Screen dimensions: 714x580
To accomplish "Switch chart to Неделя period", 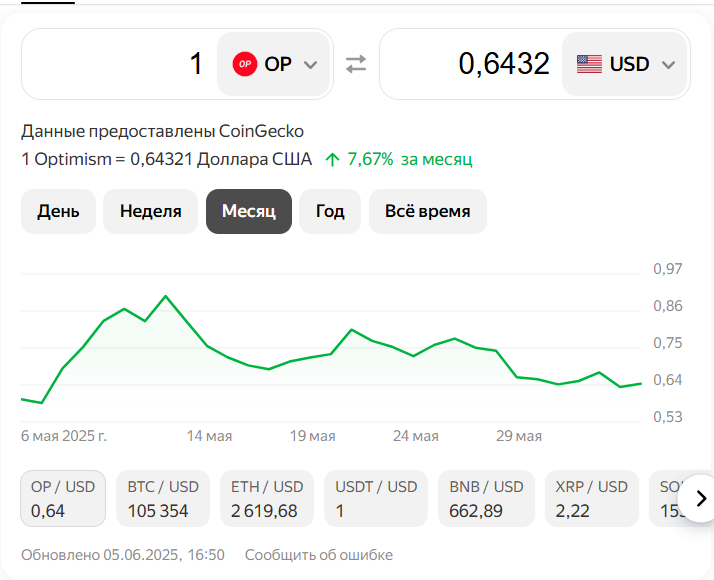I will (150, 212).
